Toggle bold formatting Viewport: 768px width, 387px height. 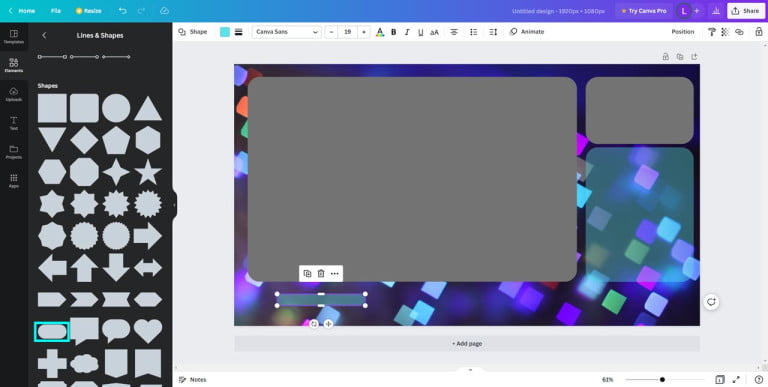[x=393, y=32]
